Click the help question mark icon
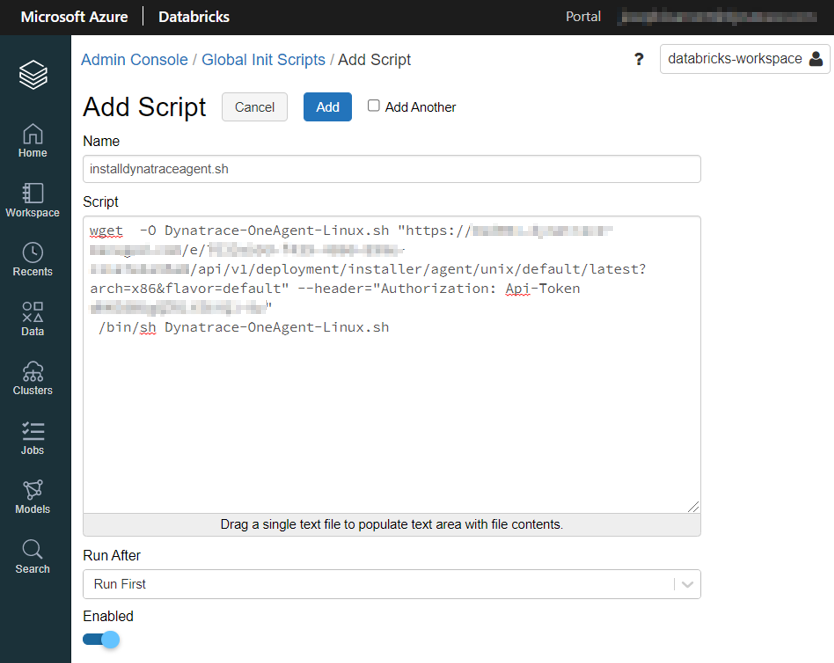 point(639,60)
